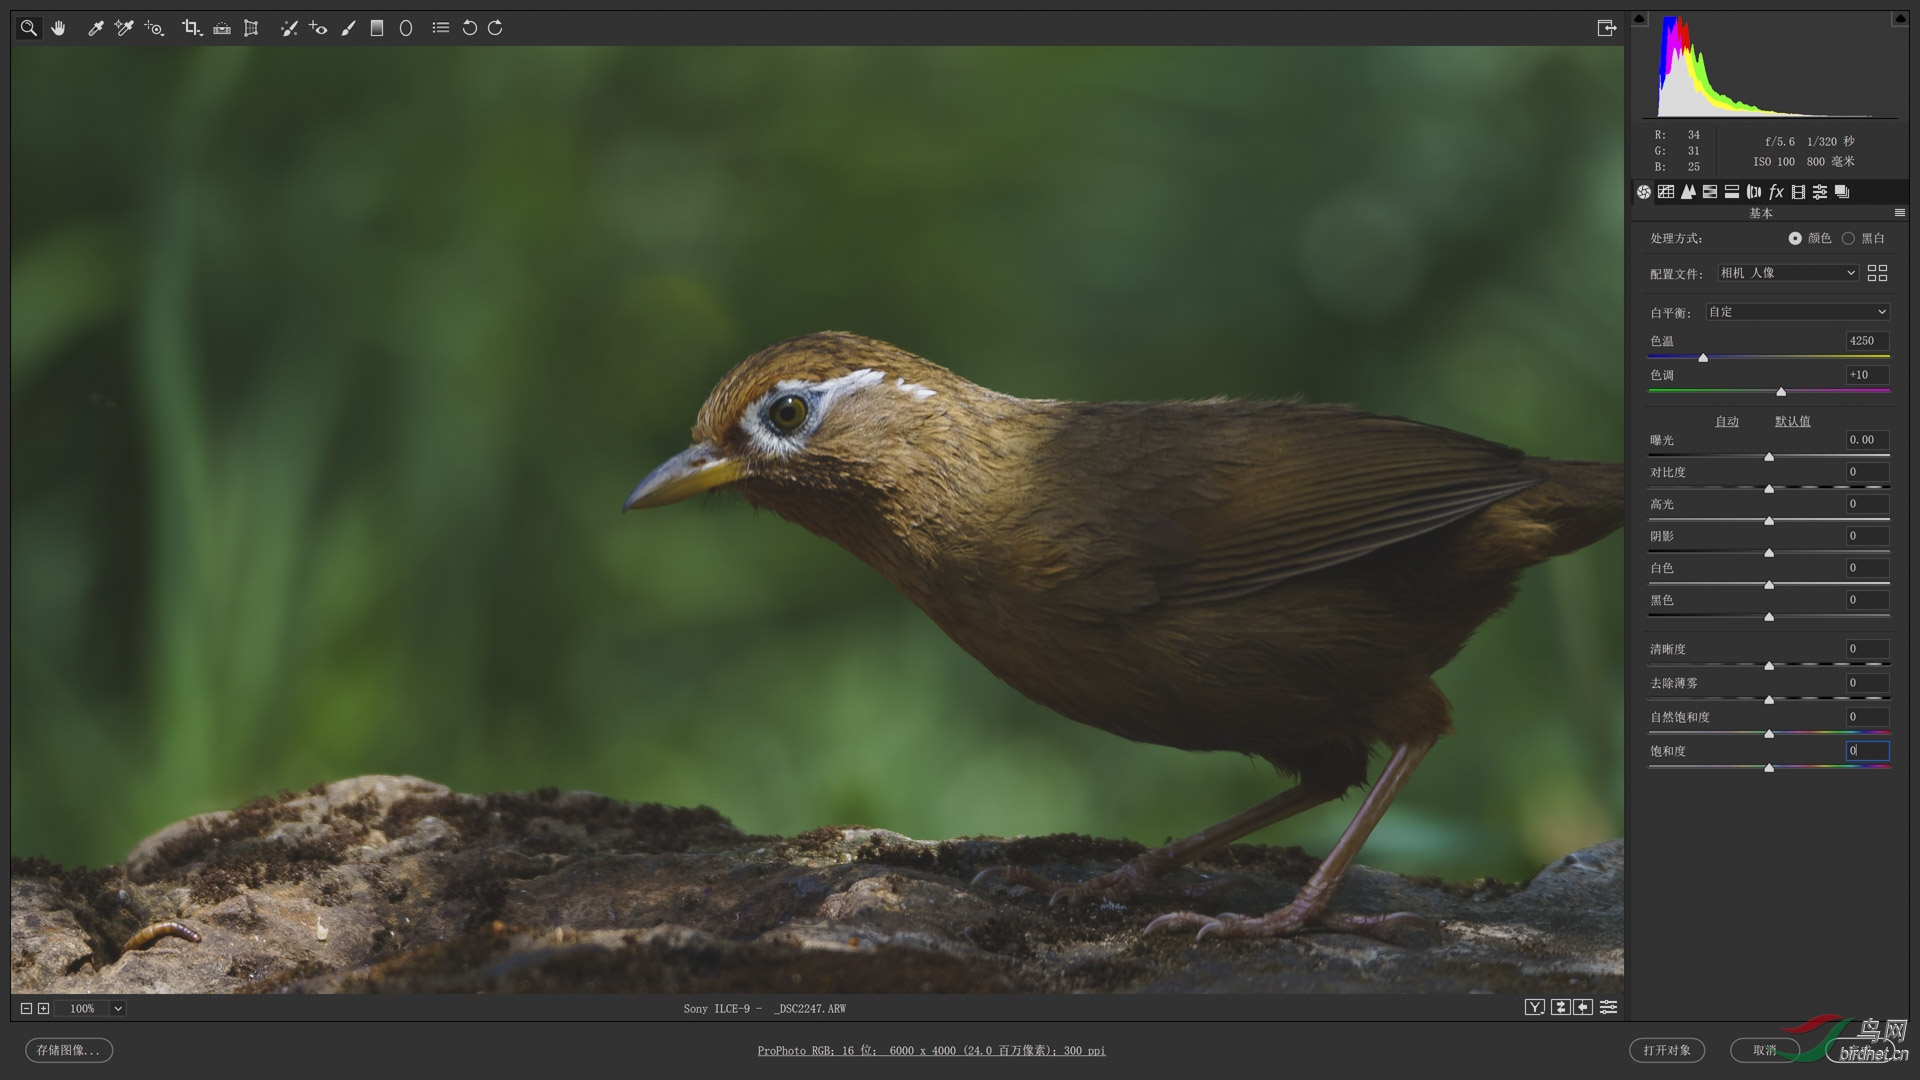Rotate image counterclockwise
This screenshot has height=1080, width=1920.
pyautogui.click(x=469, y=28)
